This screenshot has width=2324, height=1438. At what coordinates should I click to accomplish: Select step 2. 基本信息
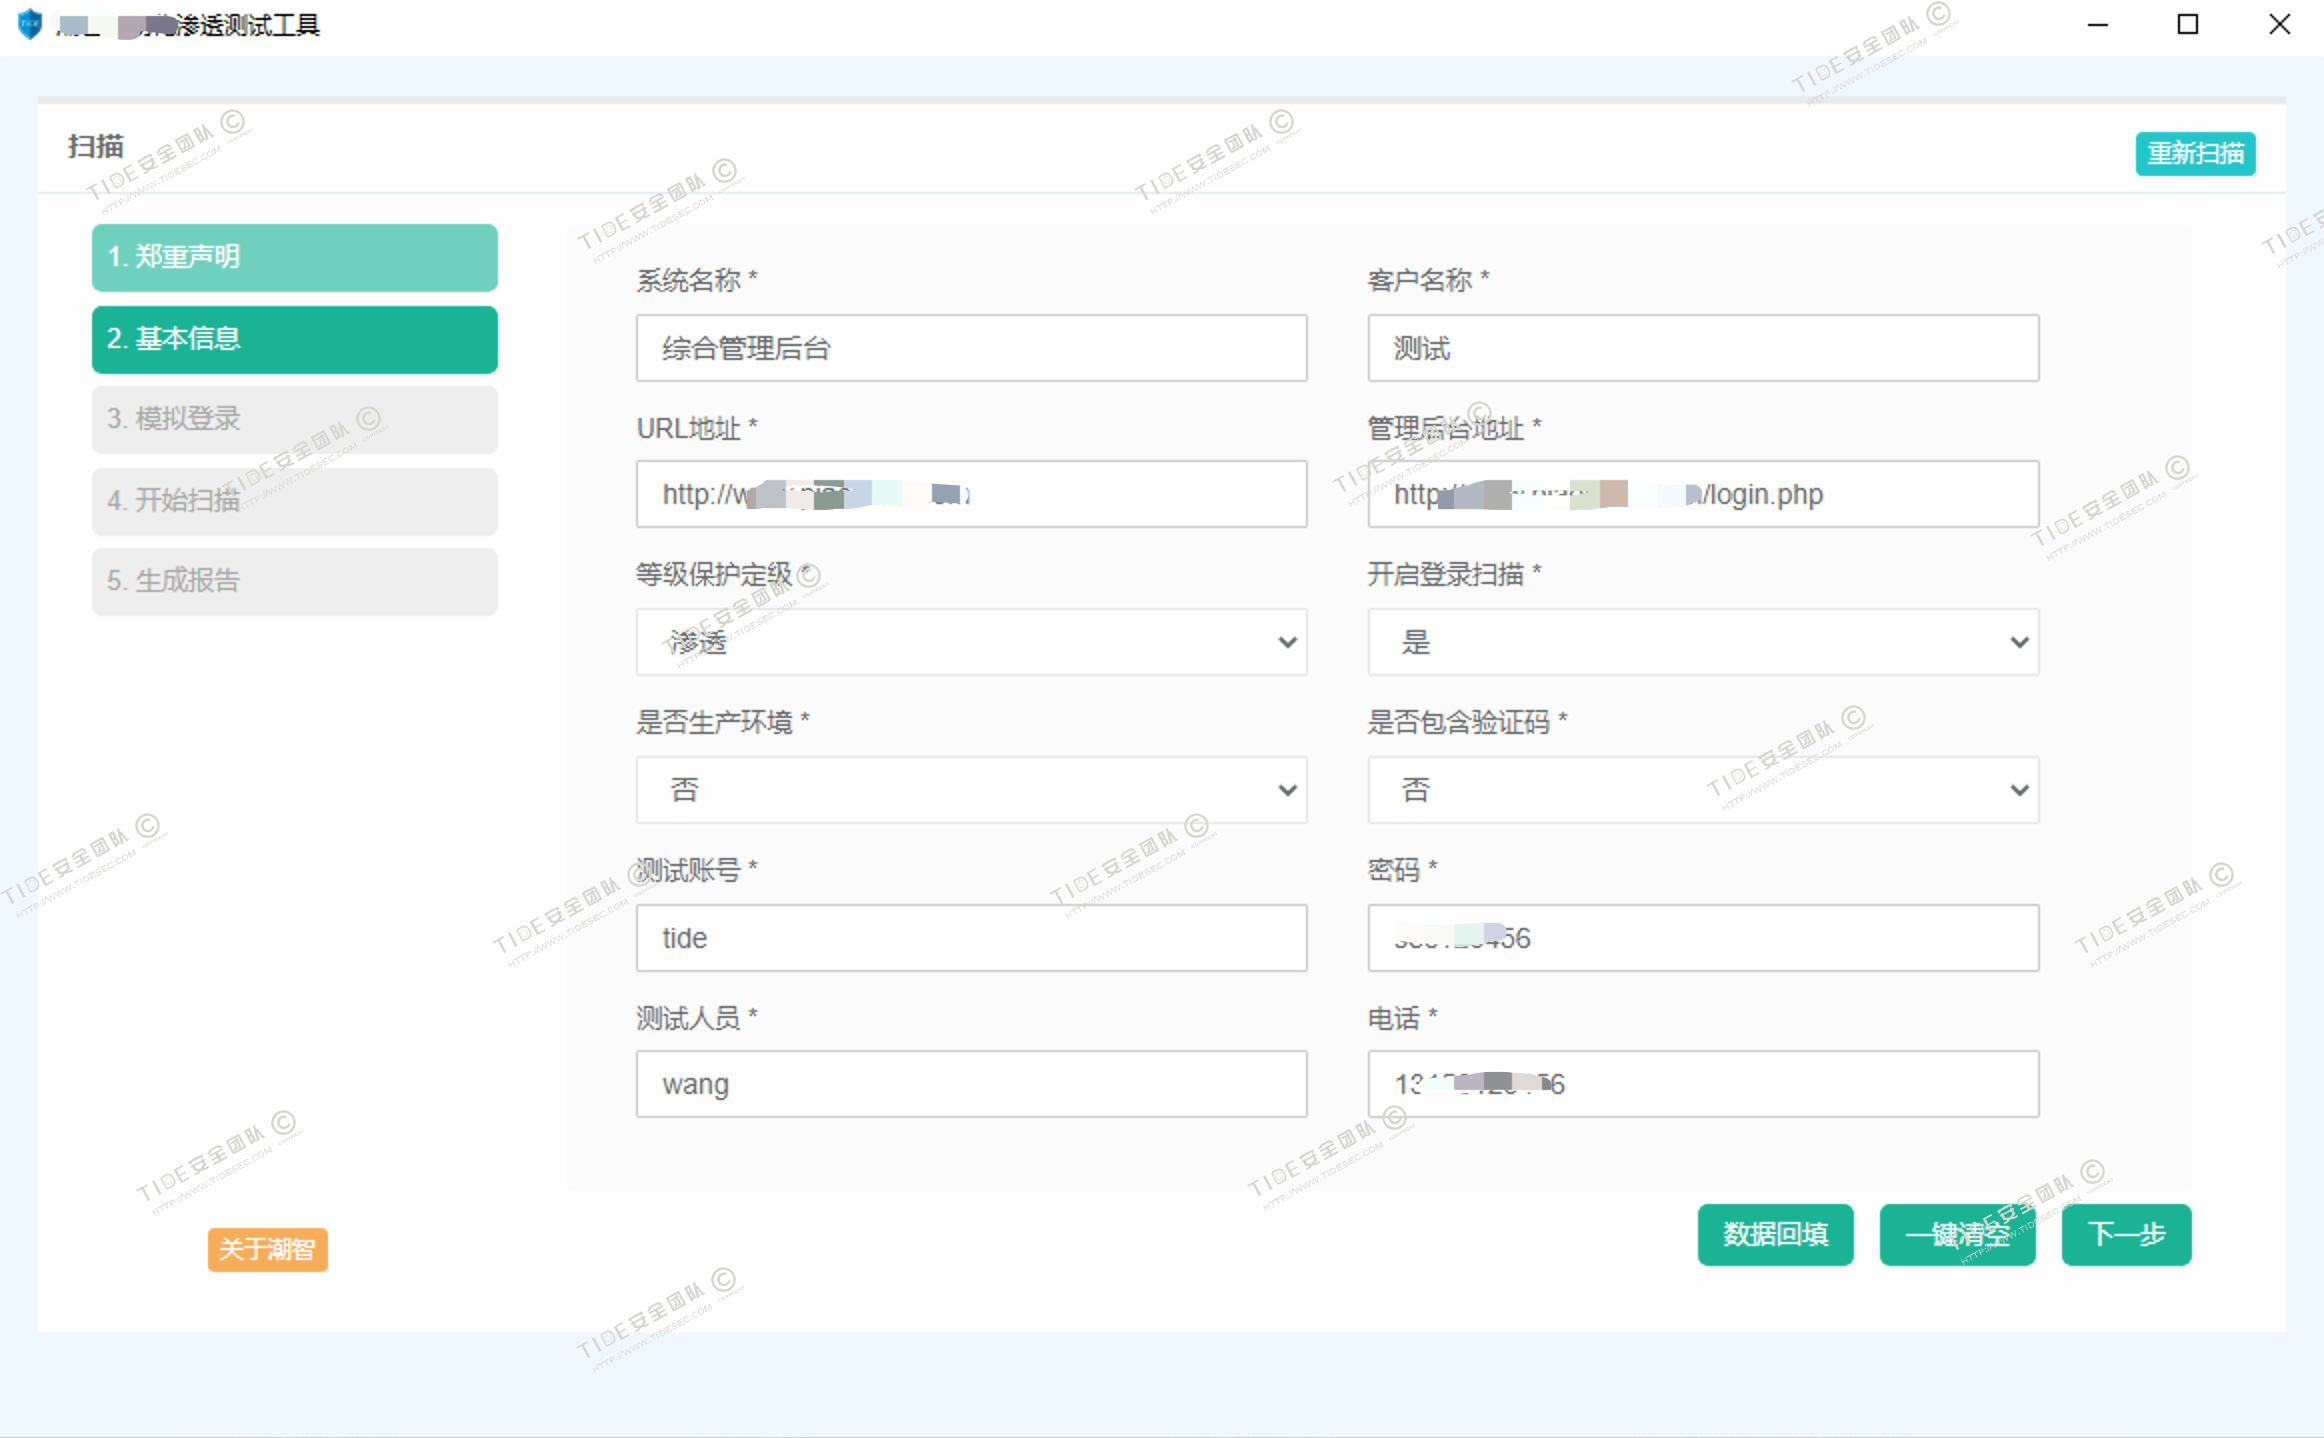[x=294, y=340]
